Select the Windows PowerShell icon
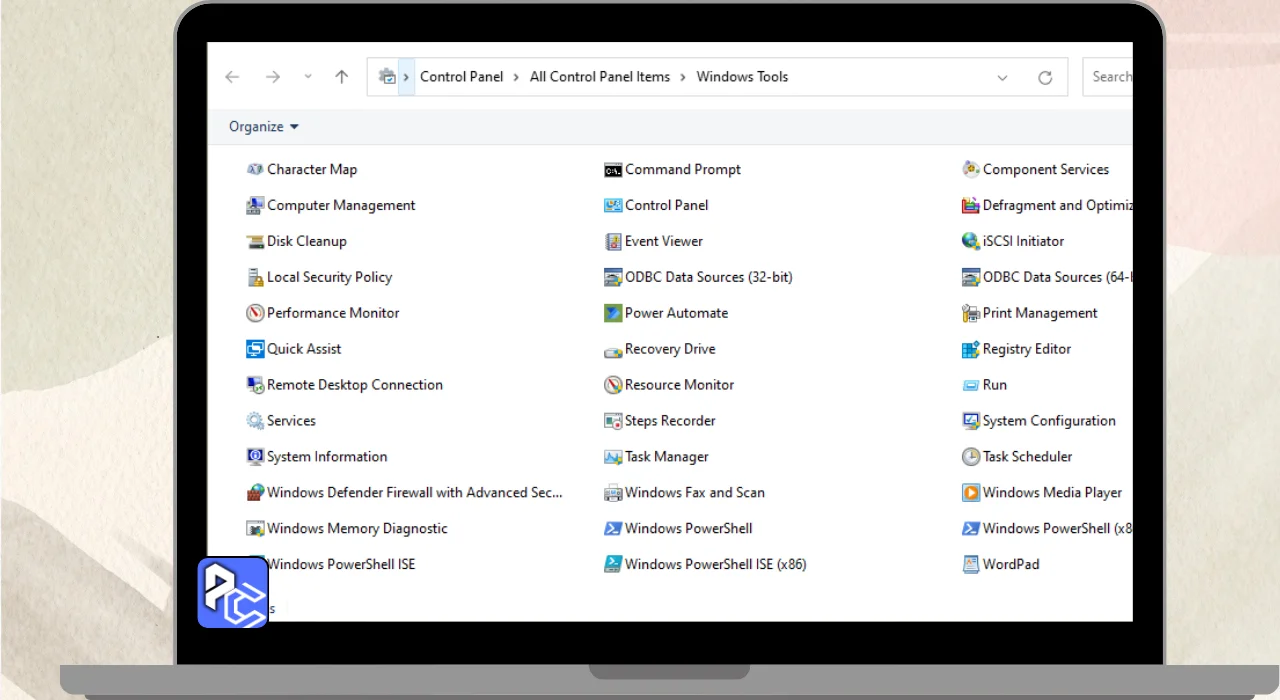Viewport: 1280px width, 700px height. (613, 529)
